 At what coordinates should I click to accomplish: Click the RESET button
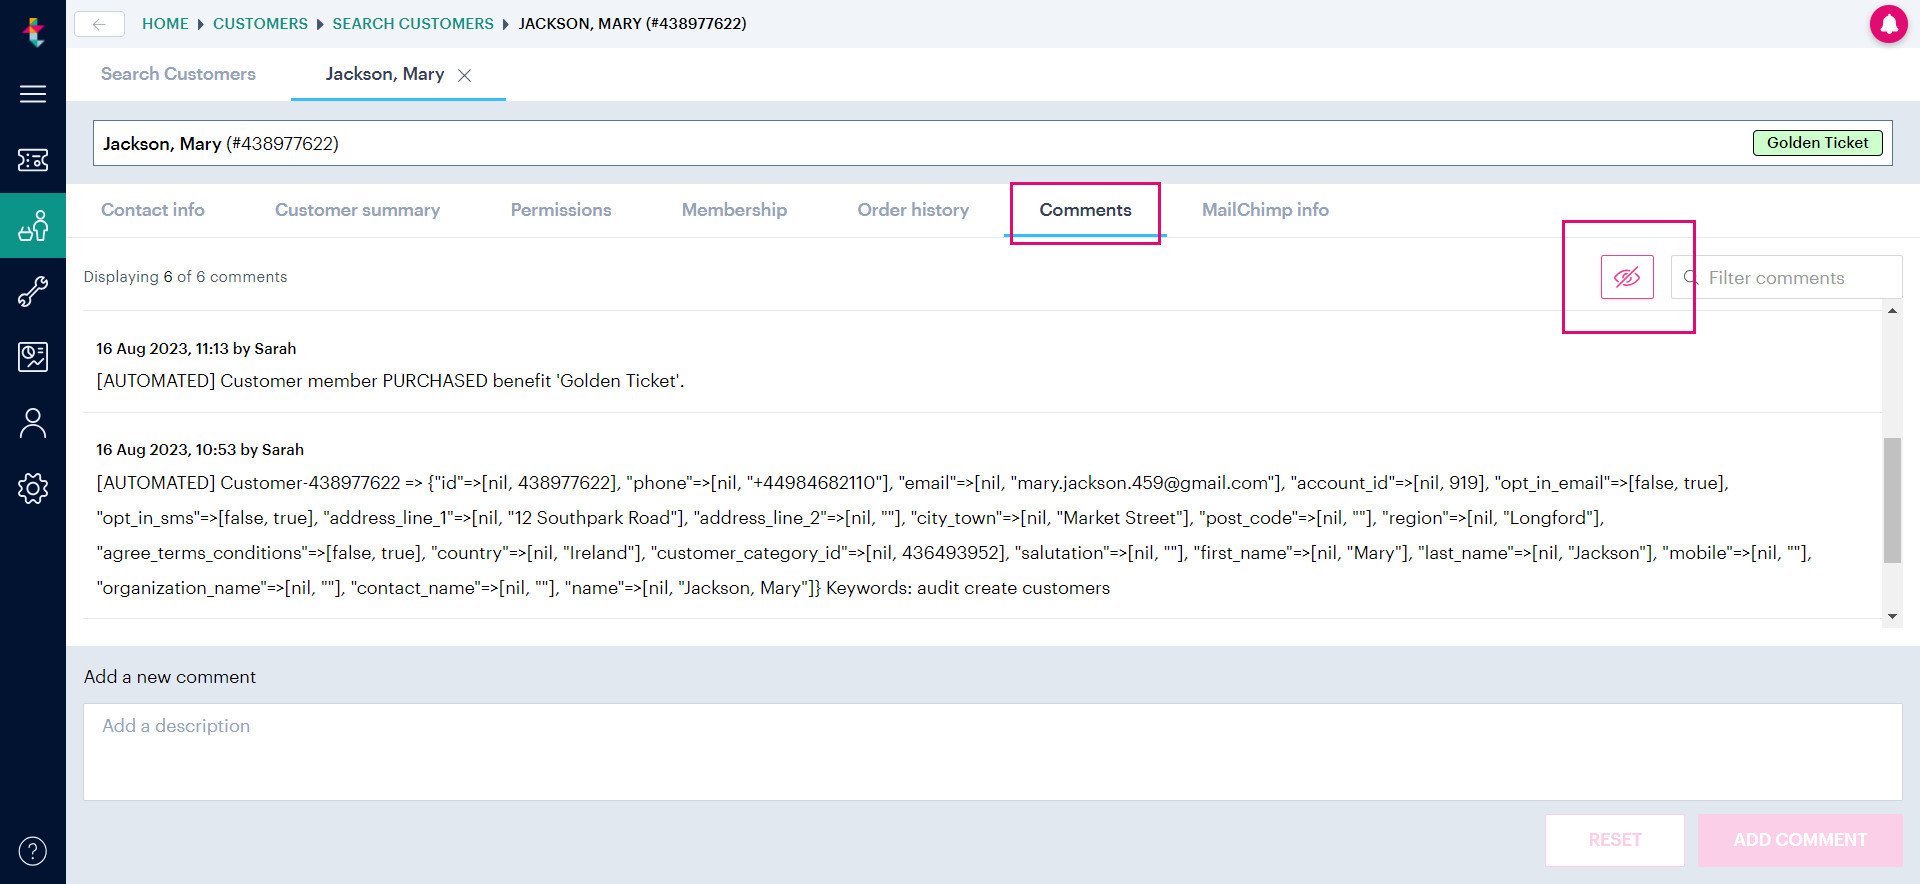point(1615,840)
